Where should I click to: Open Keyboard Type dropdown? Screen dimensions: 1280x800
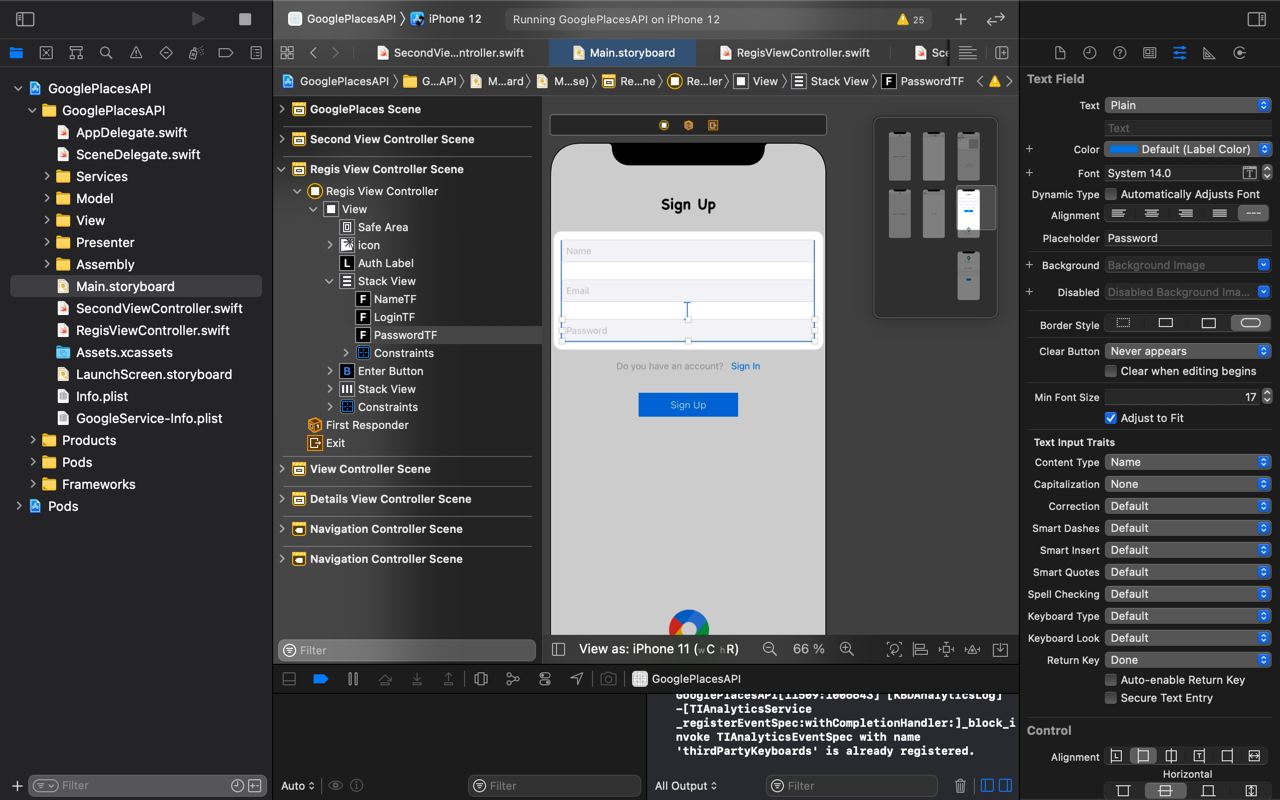pyautogui.click(x=1188, y=616)
